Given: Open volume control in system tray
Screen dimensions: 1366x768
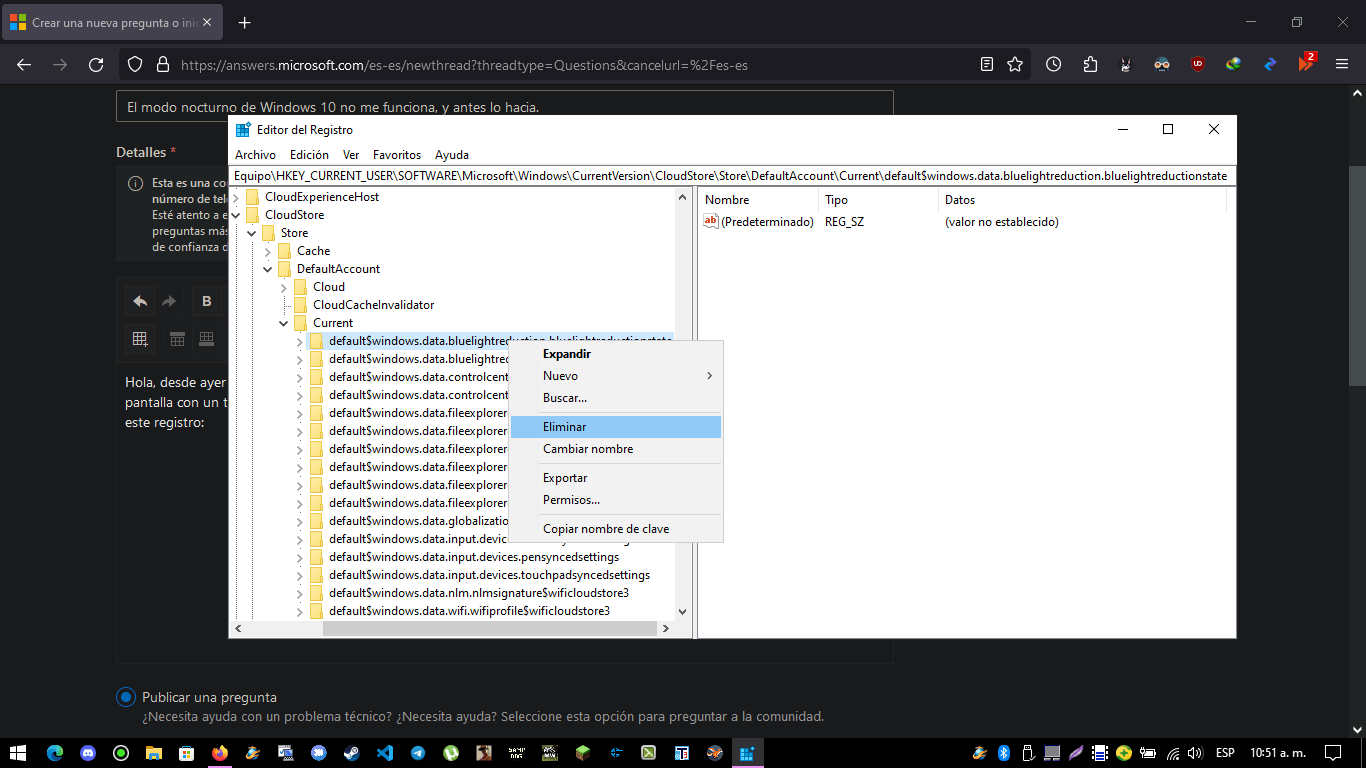Looking at the screenshot, I should pos(1195,752).
